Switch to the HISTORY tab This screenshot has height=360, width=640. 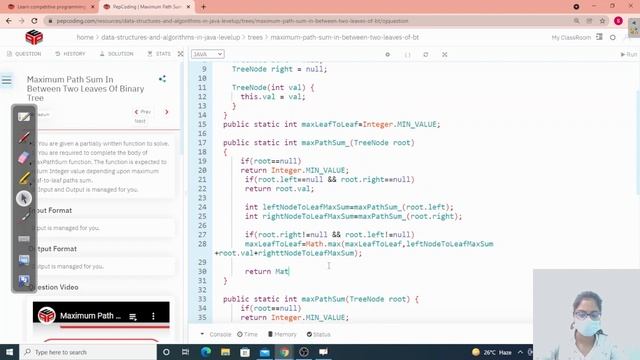70,53
